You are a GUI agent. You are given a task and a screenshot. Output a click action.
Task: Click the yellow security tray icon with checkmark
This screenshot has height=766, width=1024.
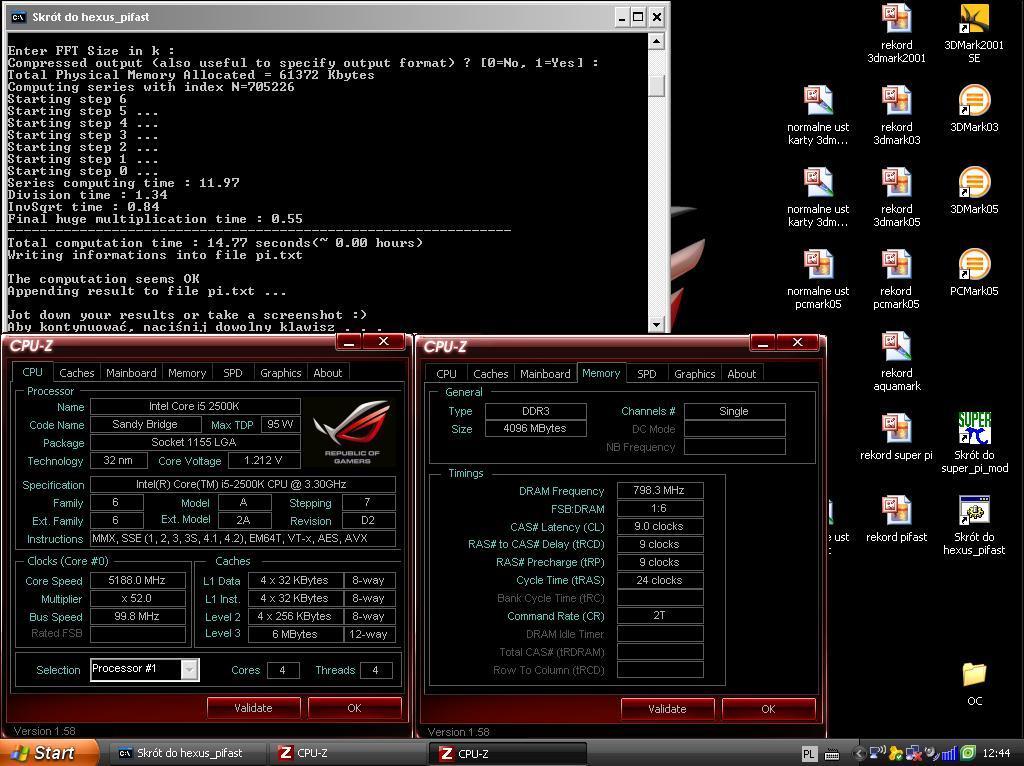[895, 754]
